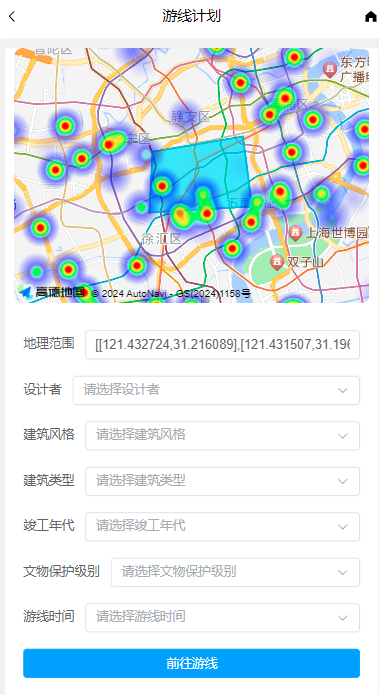Open the 文物保护级别 dropdown
The width and height of the screenshot is (379, 695).
click(x=235, y=572)
